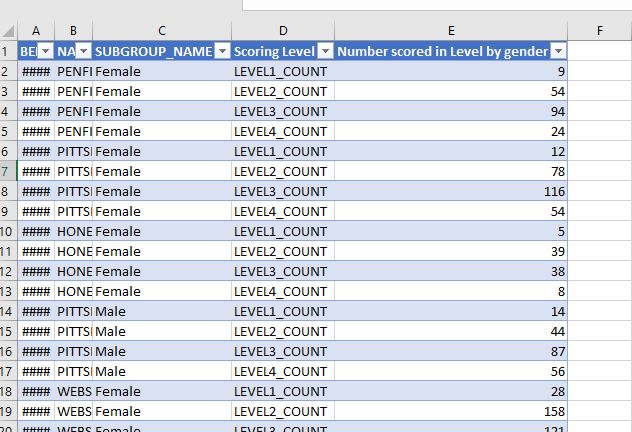Viewport: 632px width, 432px height.
Task: Click Female cell in row 10
Action: (162, 231)
